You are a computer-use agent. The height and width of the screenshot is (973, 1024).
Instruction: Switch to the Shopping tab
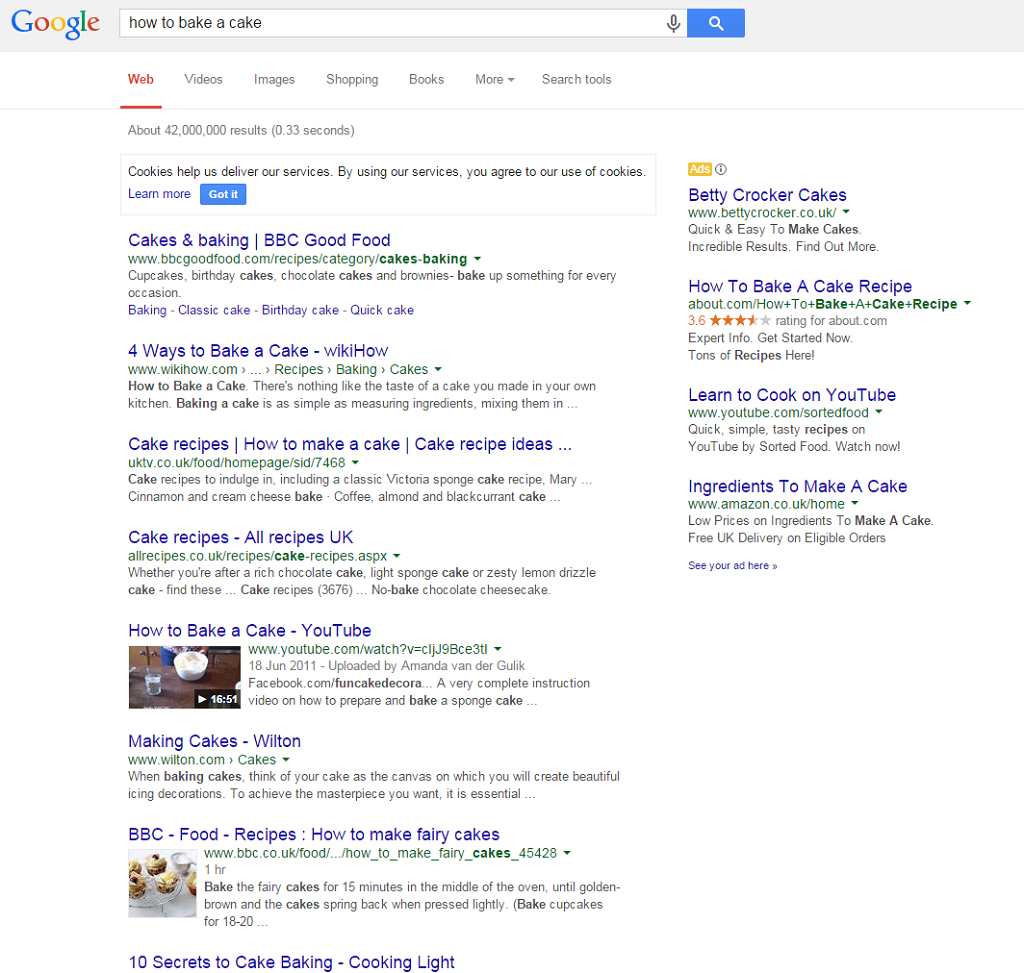352,80
